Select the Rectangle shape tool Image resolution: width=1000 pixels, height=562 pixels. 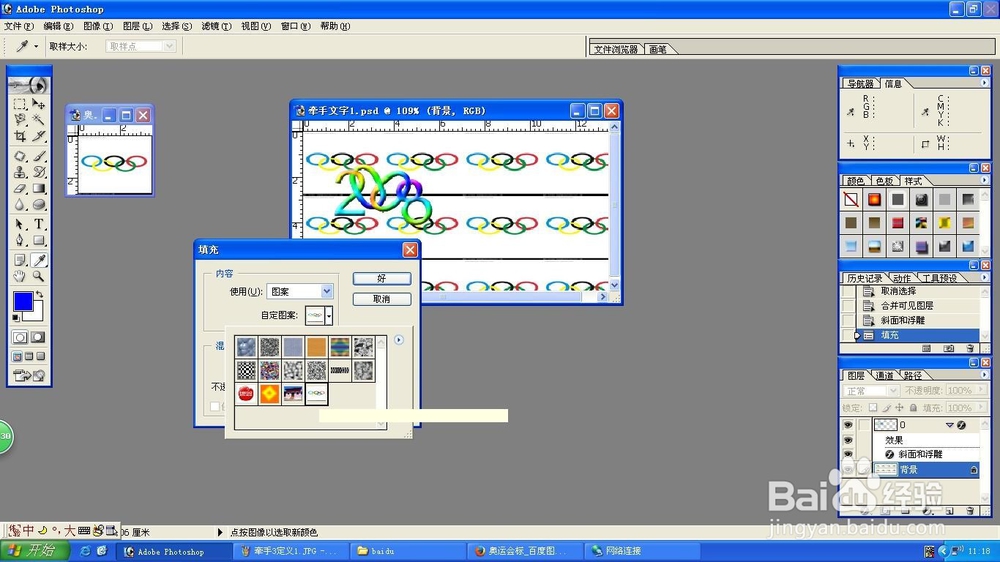coord(39,240)
